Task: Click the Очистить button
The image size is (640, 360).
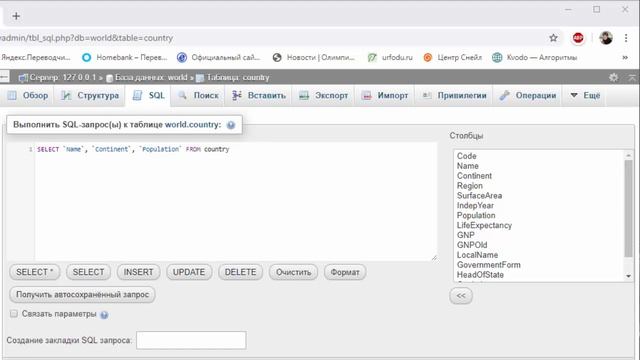Action: tap(293, 272)
